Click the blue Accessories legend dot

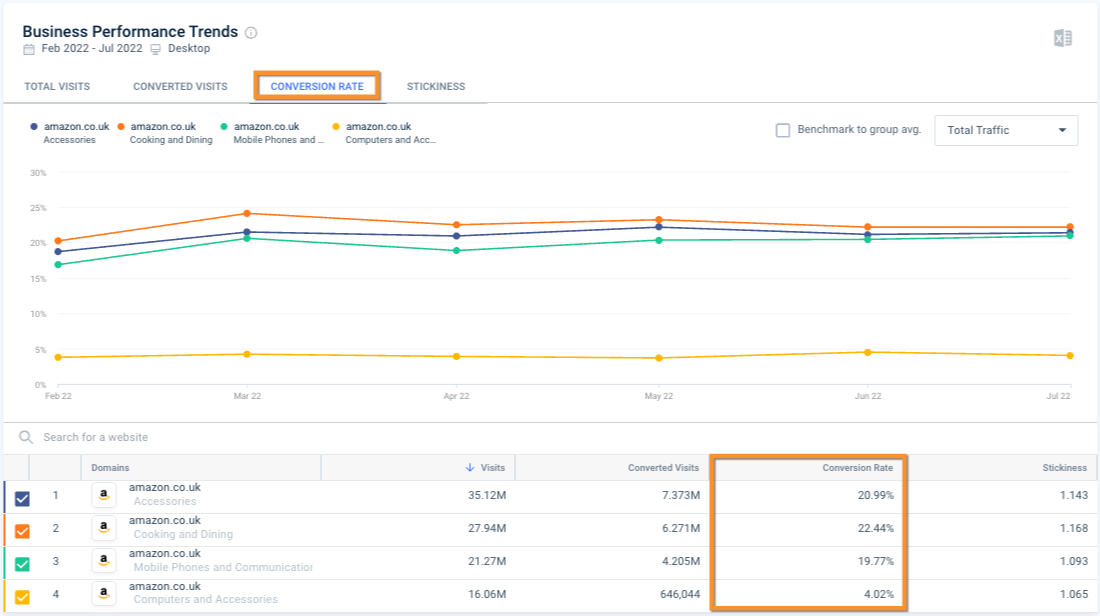coord(34,127)
